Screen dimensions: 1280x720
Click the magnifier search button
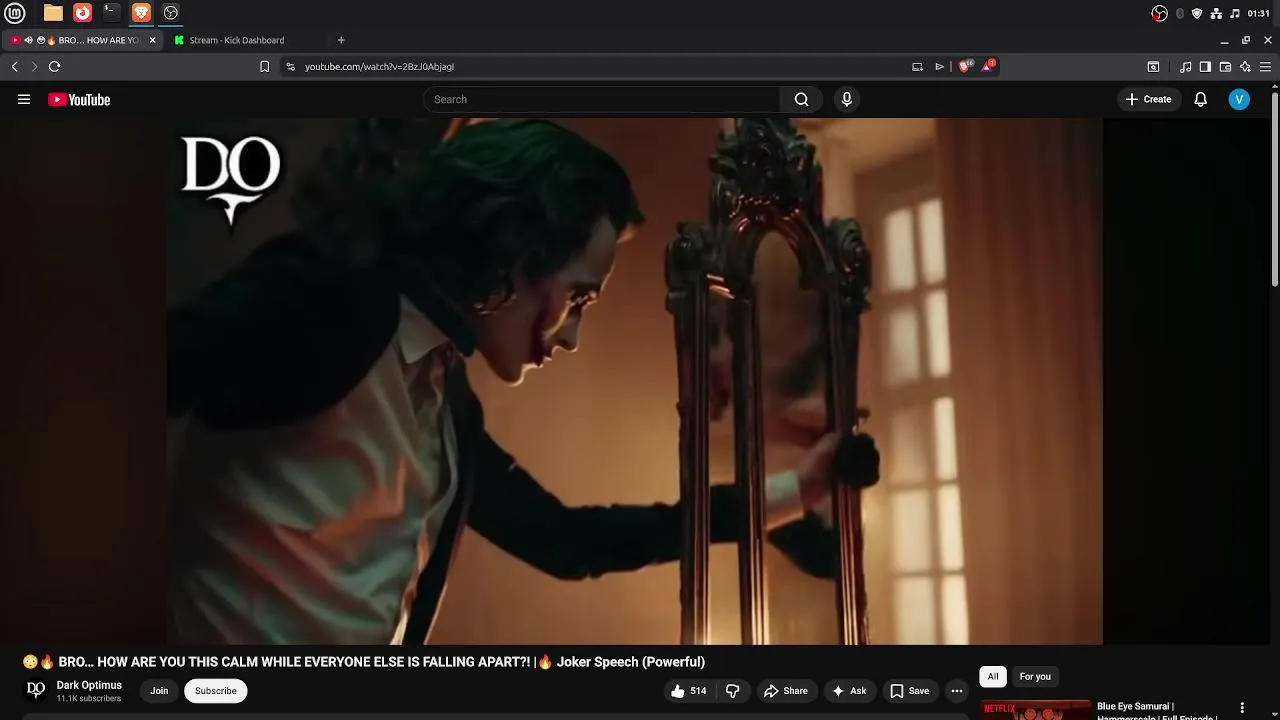pos(801,99)
